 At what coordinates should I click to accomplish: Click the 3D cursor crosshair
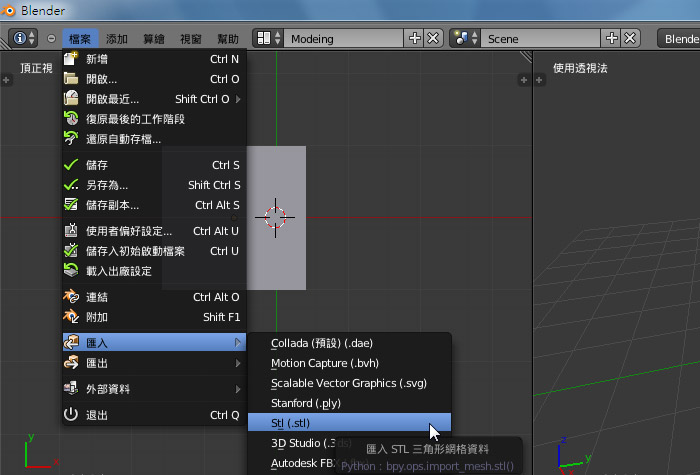tap(275, 218)
